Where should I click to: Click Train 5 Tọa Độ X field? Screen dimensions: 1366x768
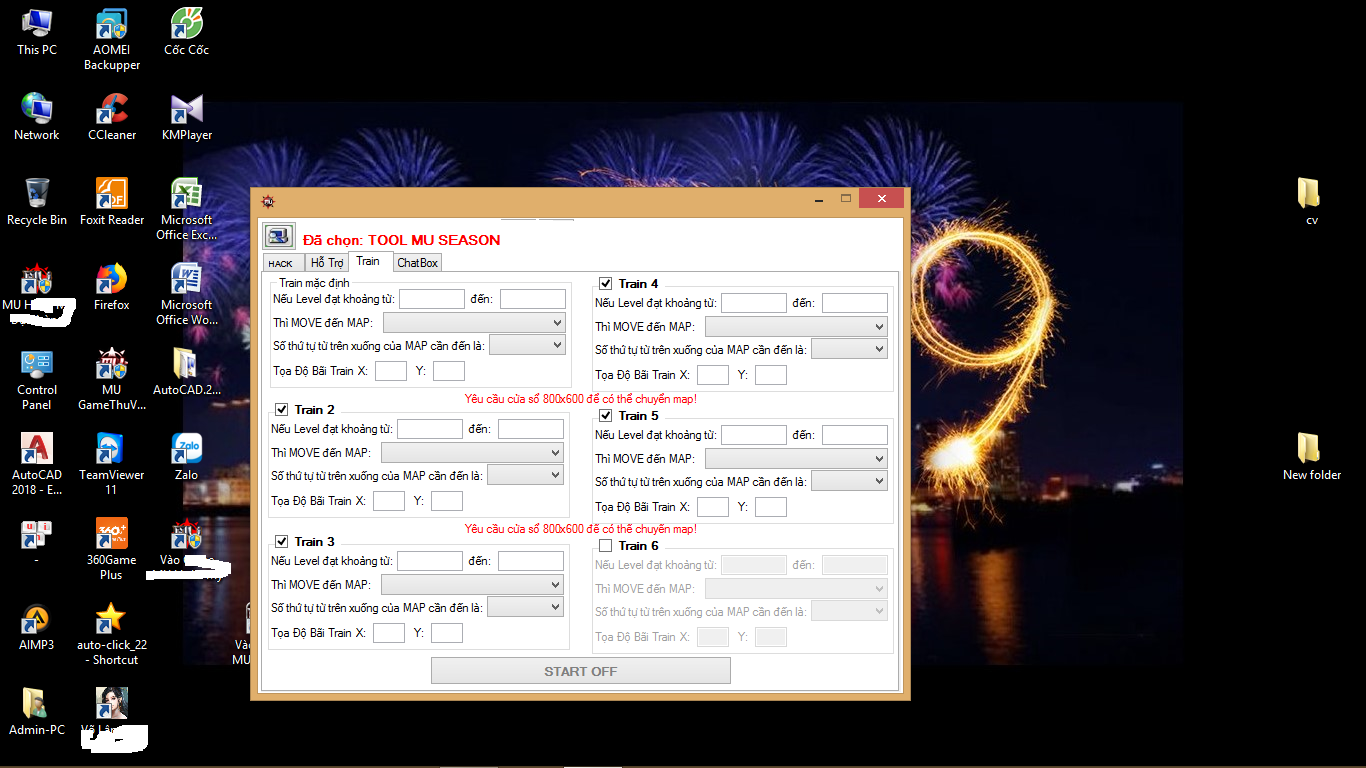[713, 507]
